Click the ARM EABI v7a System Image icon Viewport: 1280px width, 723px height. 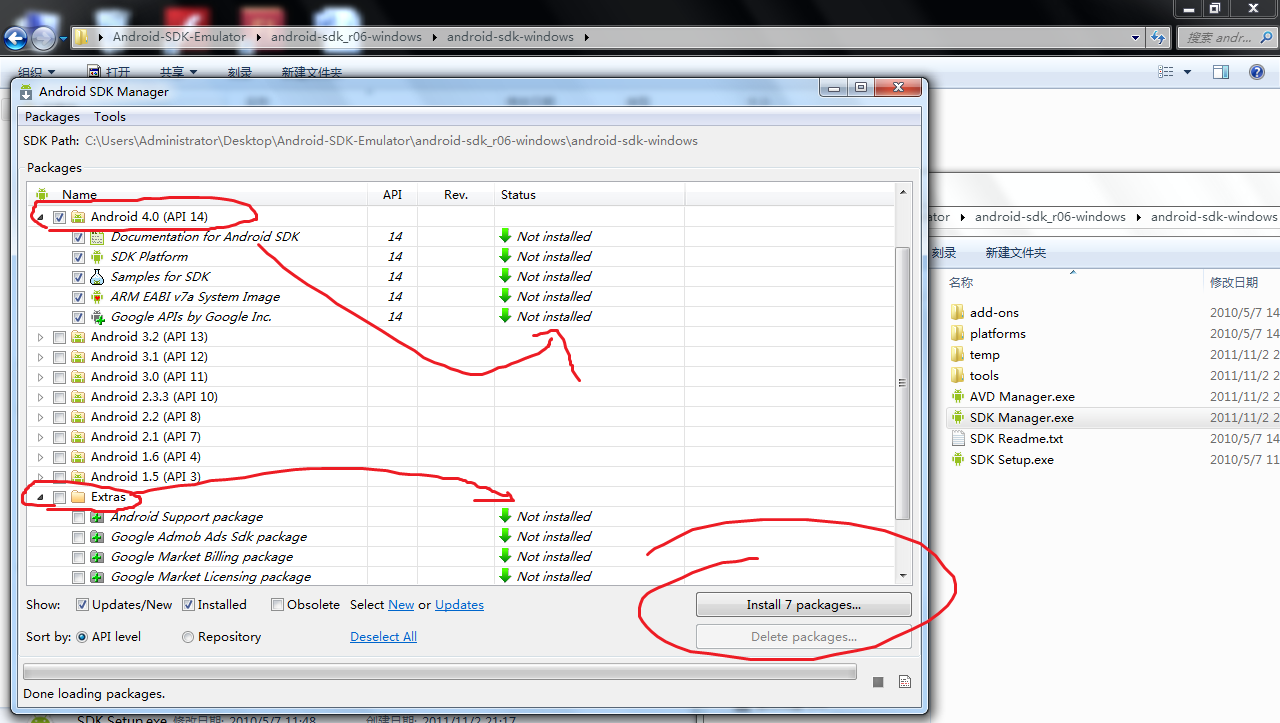(97, 297)
